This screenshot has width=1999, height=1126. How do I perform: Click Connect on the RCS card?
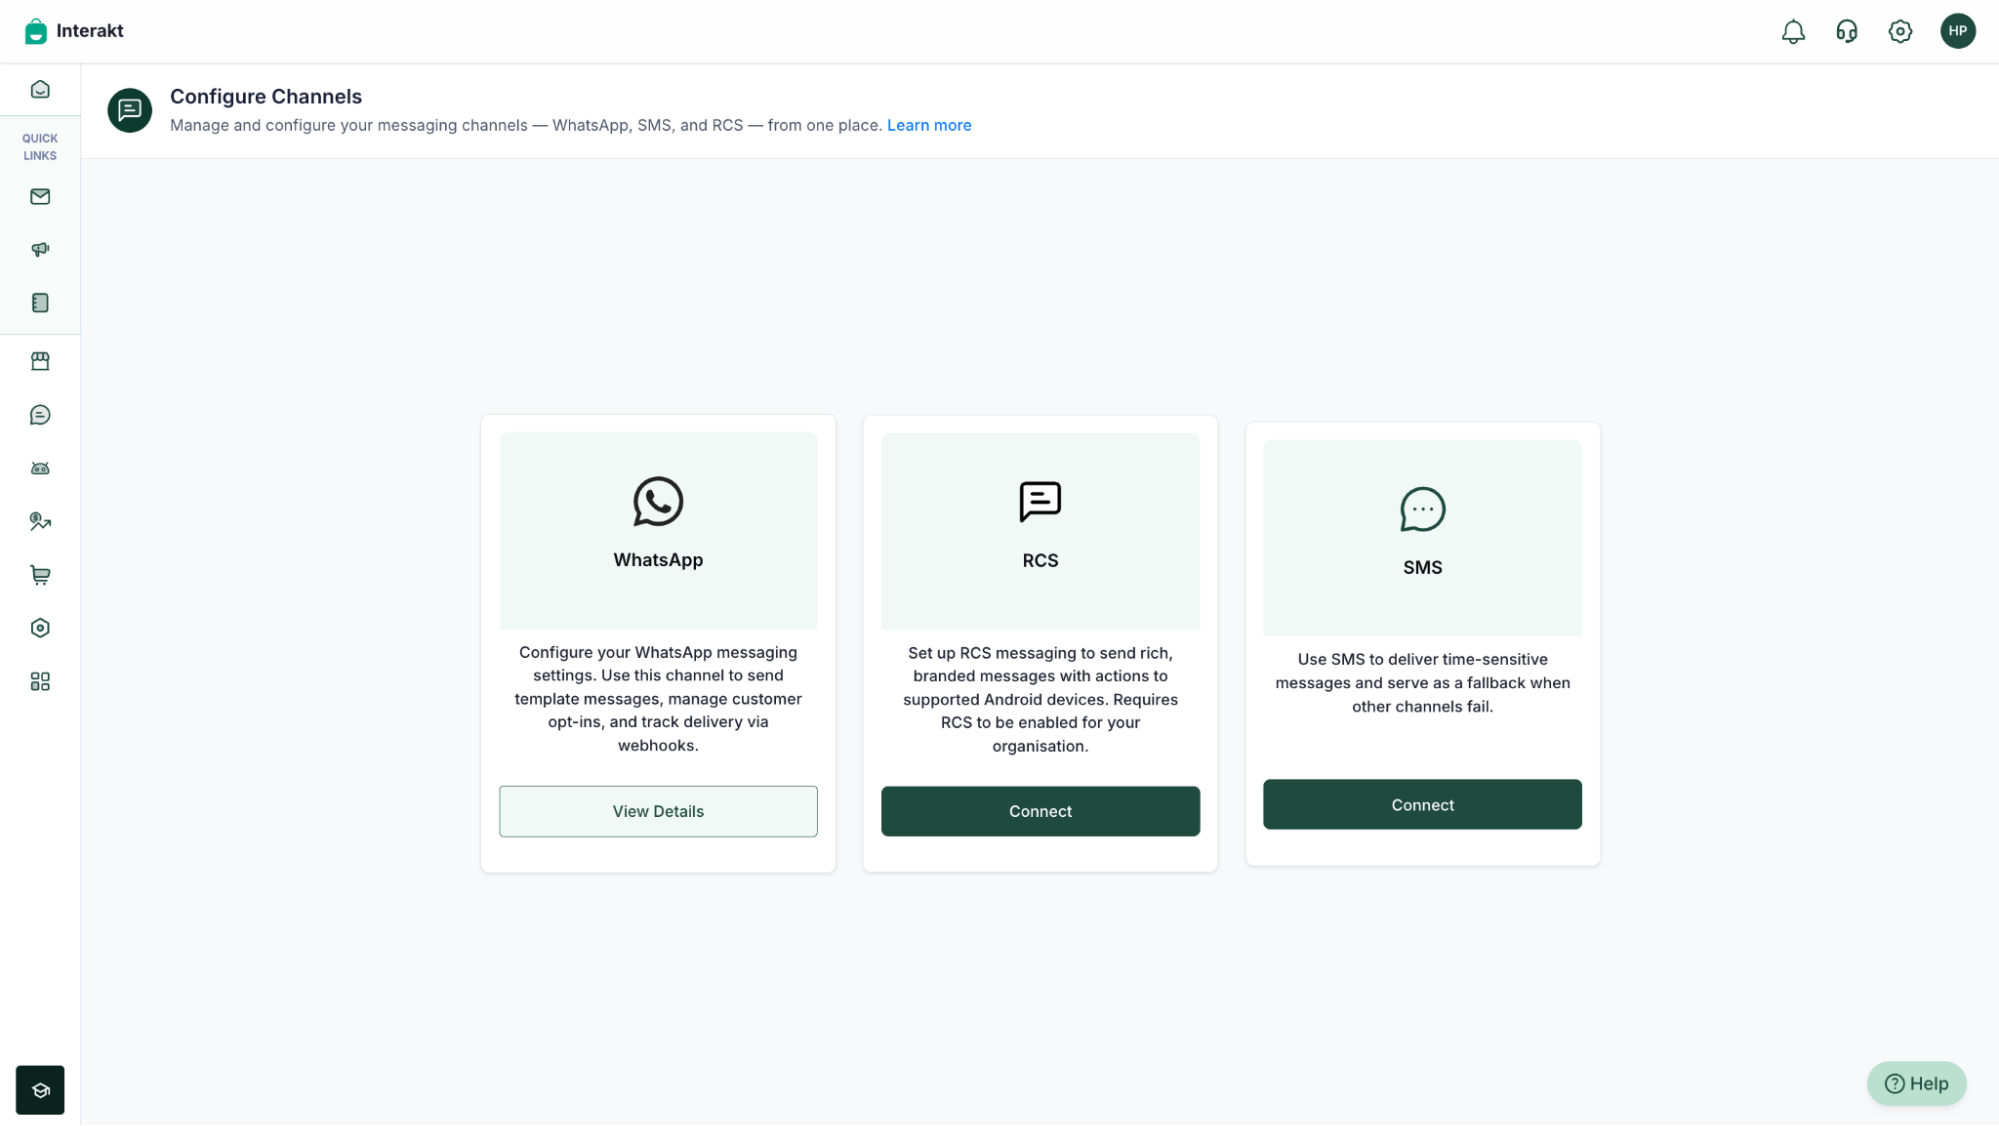coord(1040,811)
